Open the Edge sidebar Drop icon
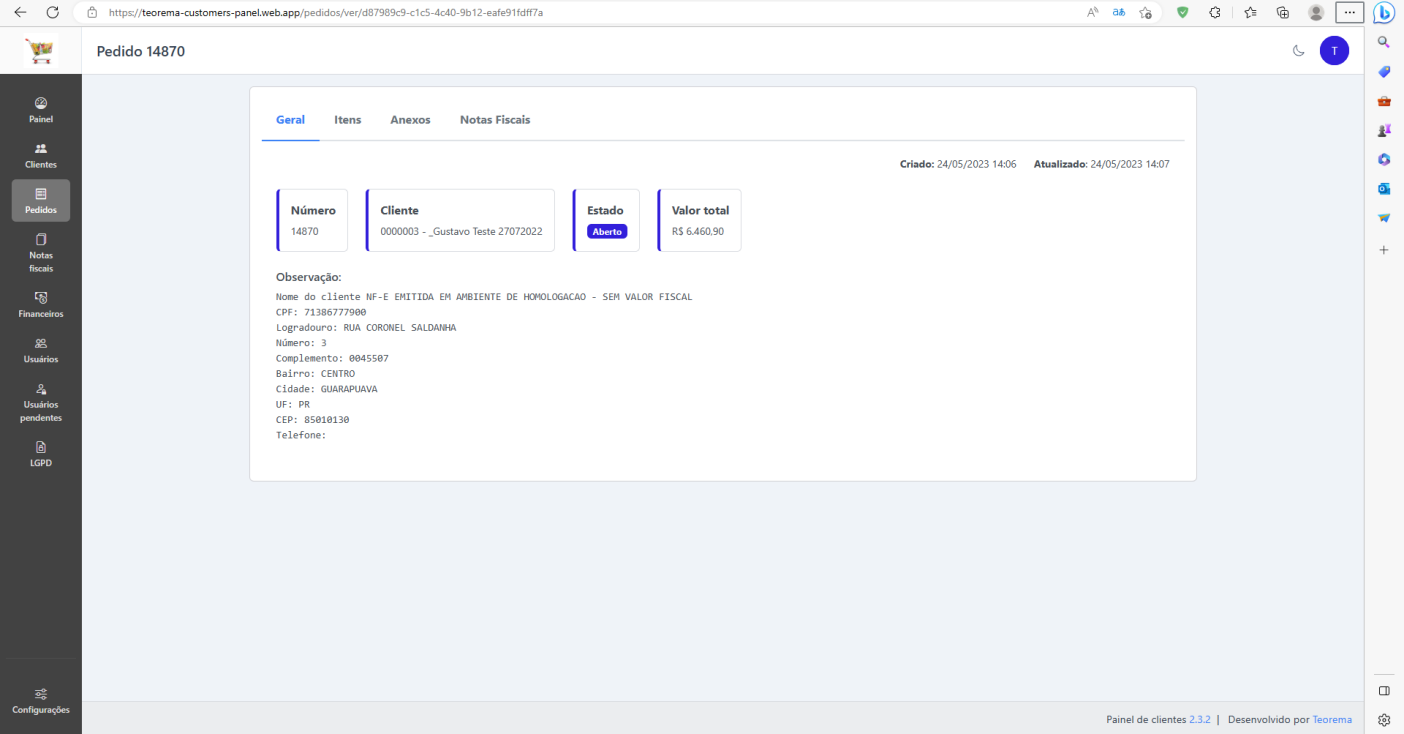The height and width of the screenshot is (734, 1404). (1384, 217)
